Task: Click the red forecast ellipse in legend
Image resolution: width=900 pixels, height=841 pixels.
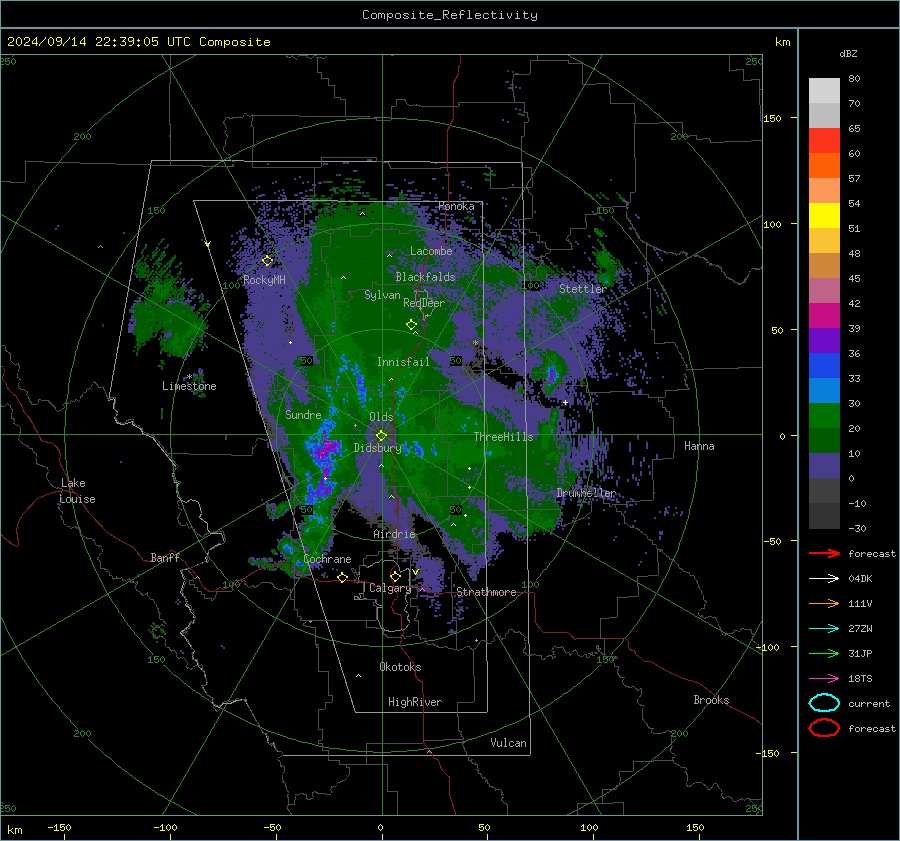Action: tap(824, 728)
